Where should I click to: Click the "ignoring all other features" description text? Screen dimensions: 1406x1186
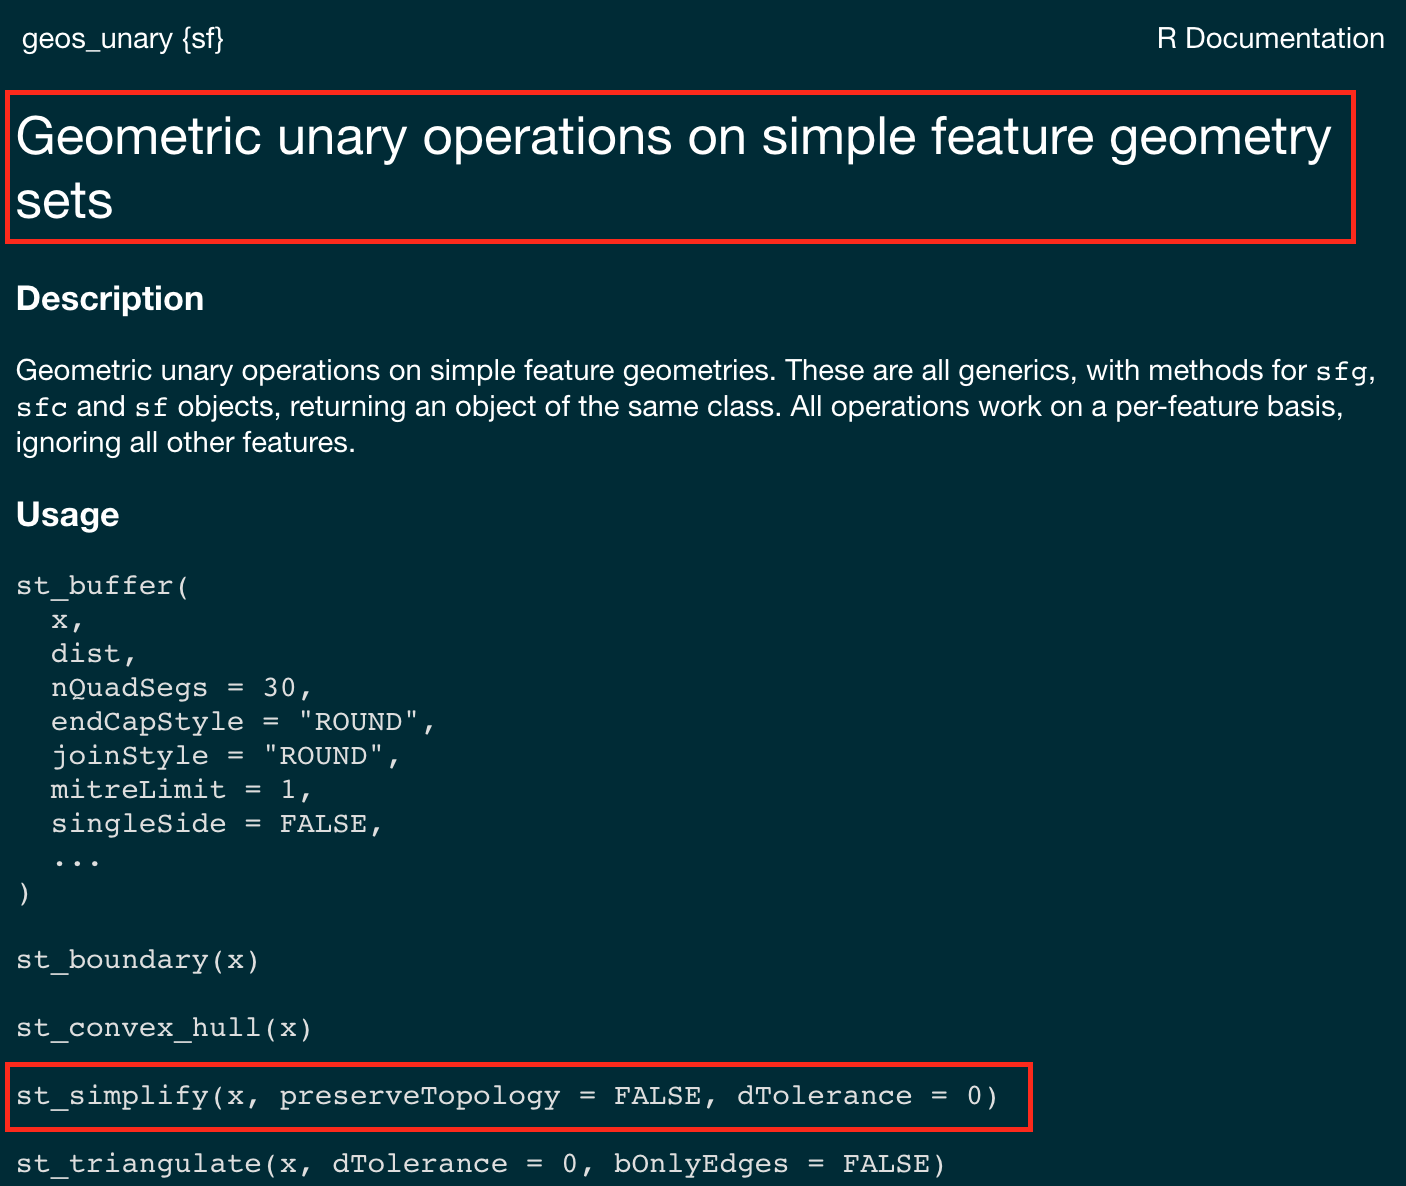(185, 443)
